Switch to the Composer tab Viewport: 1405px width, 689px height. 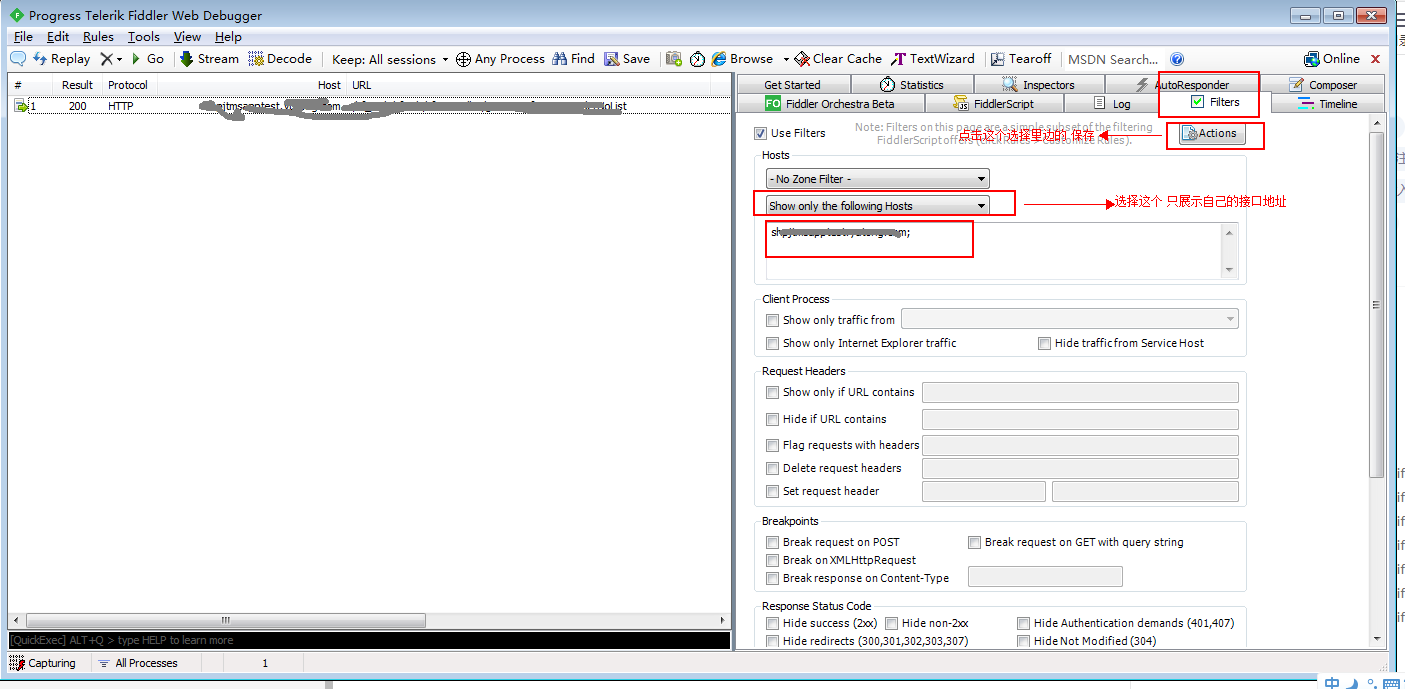click(x=1322, y=85)
